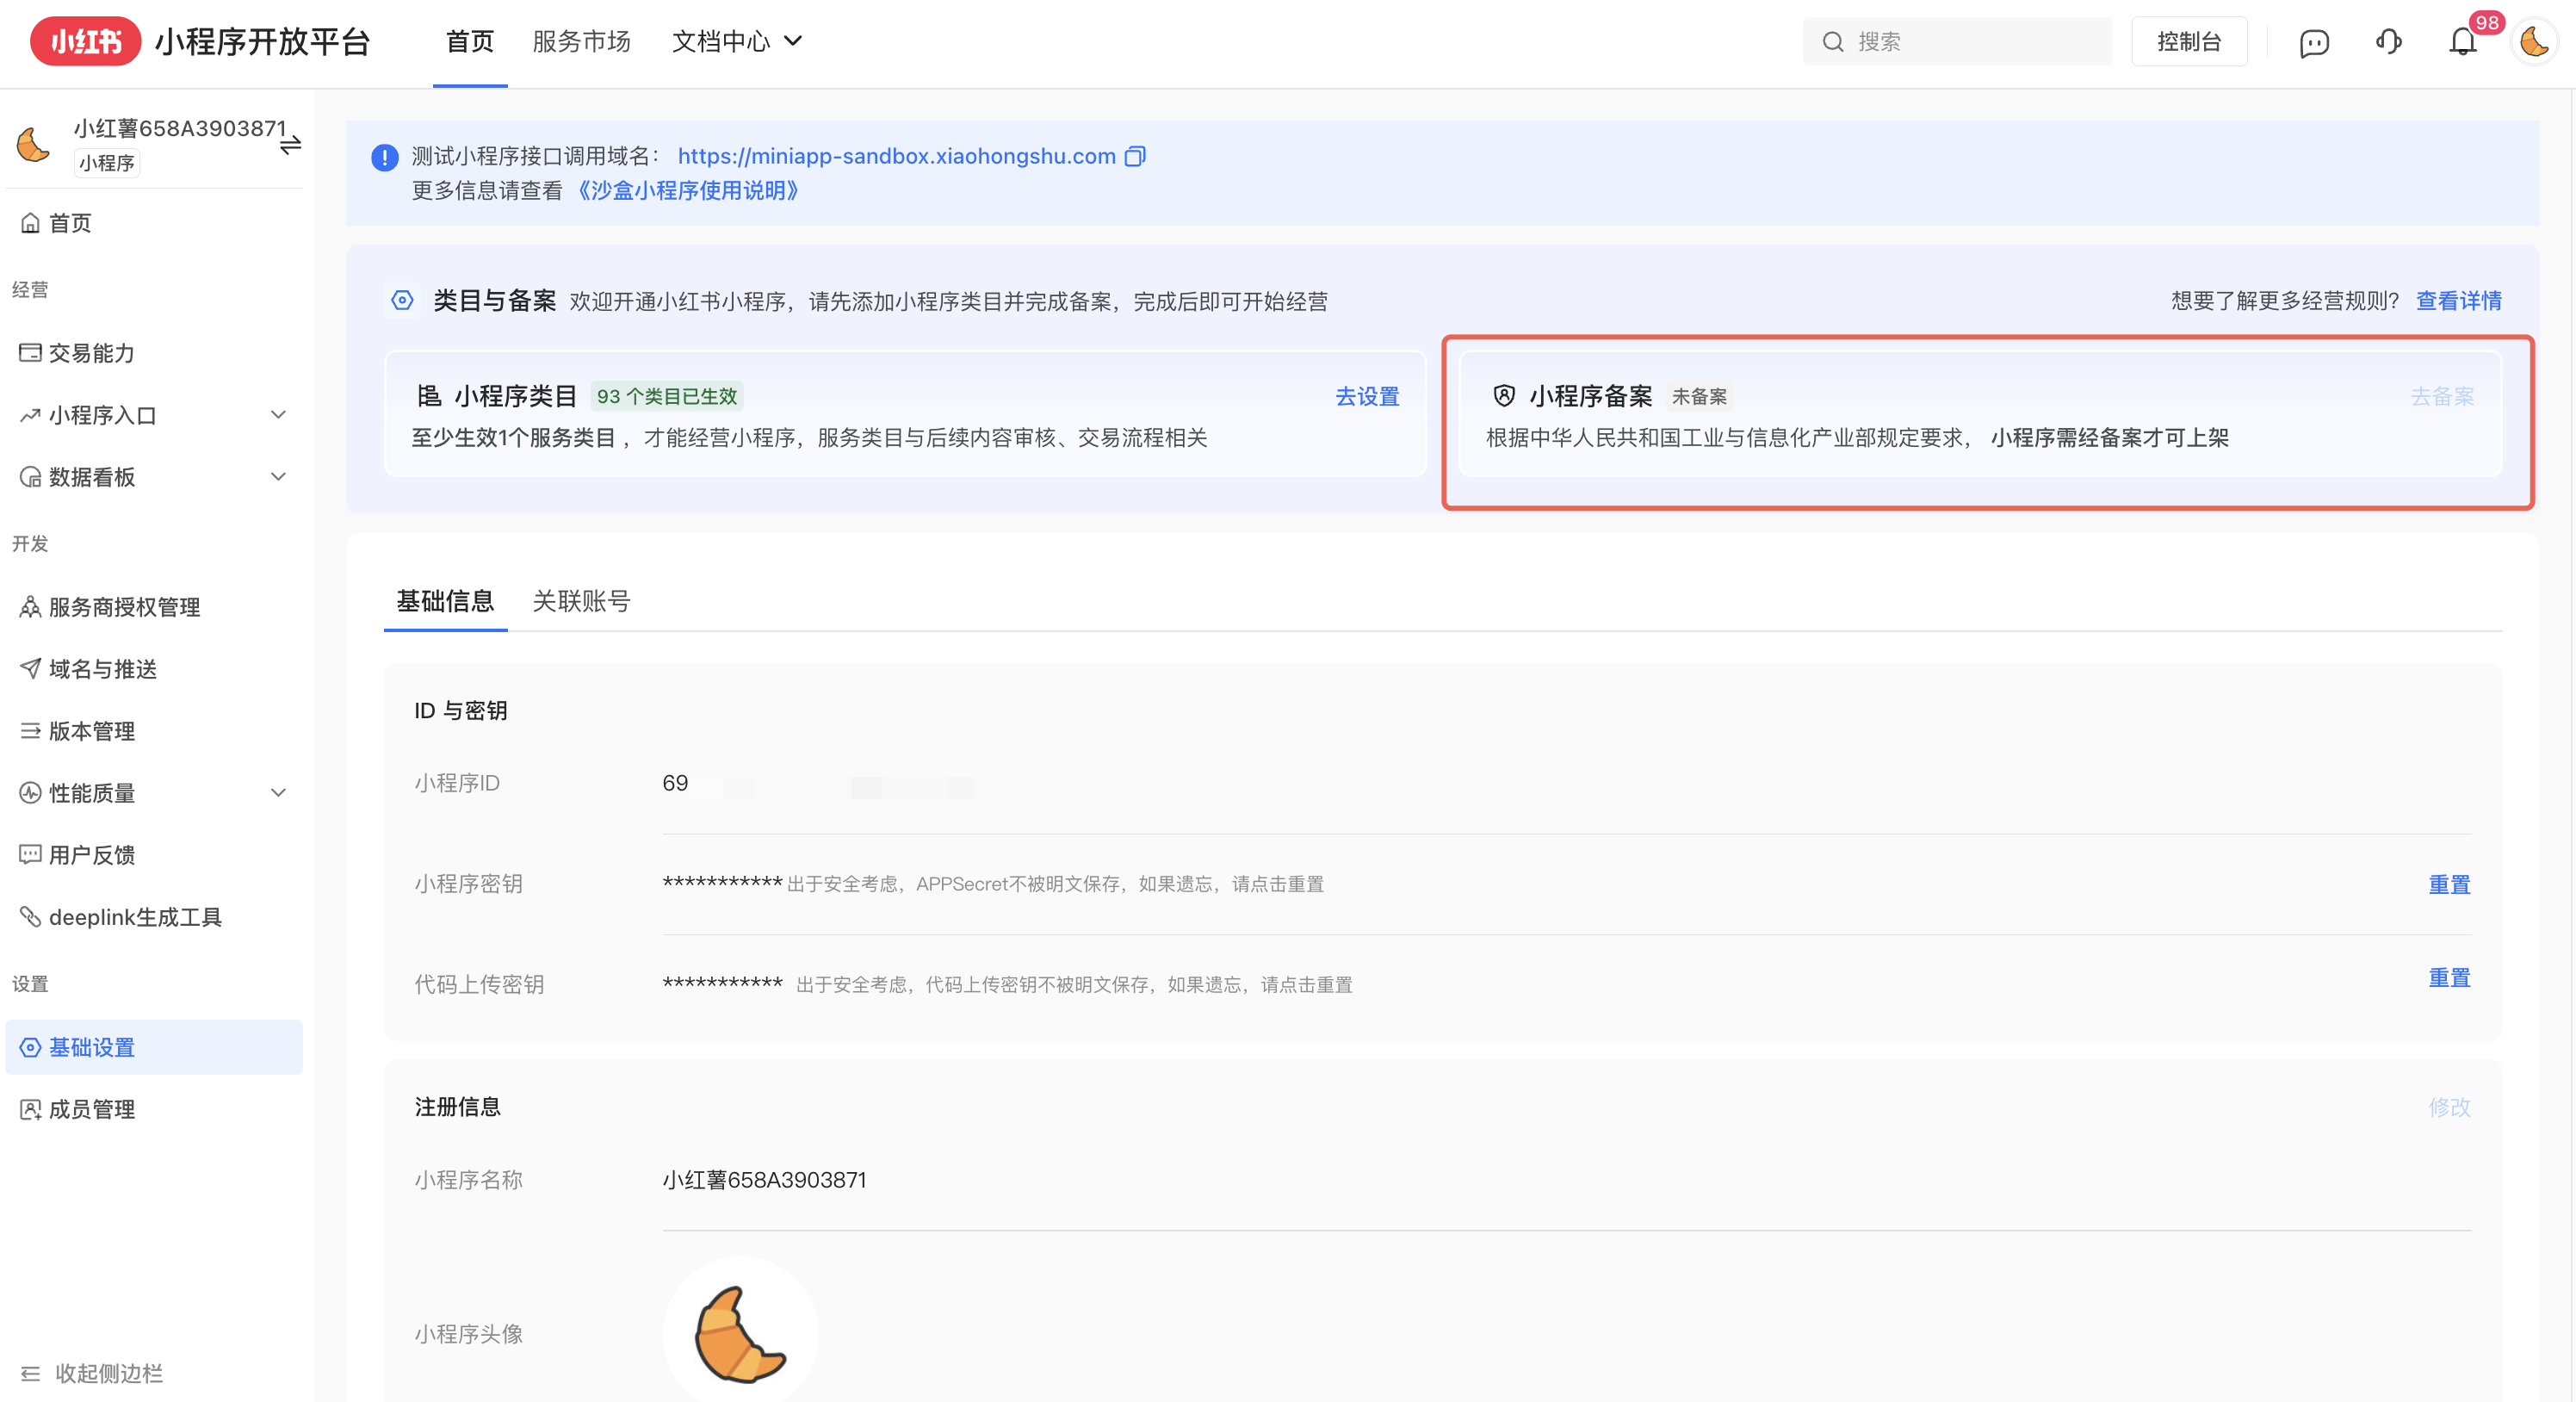Open the customer service headset icon
The width and height of the screenshot is (2576, 1402).
(2388, 42)
